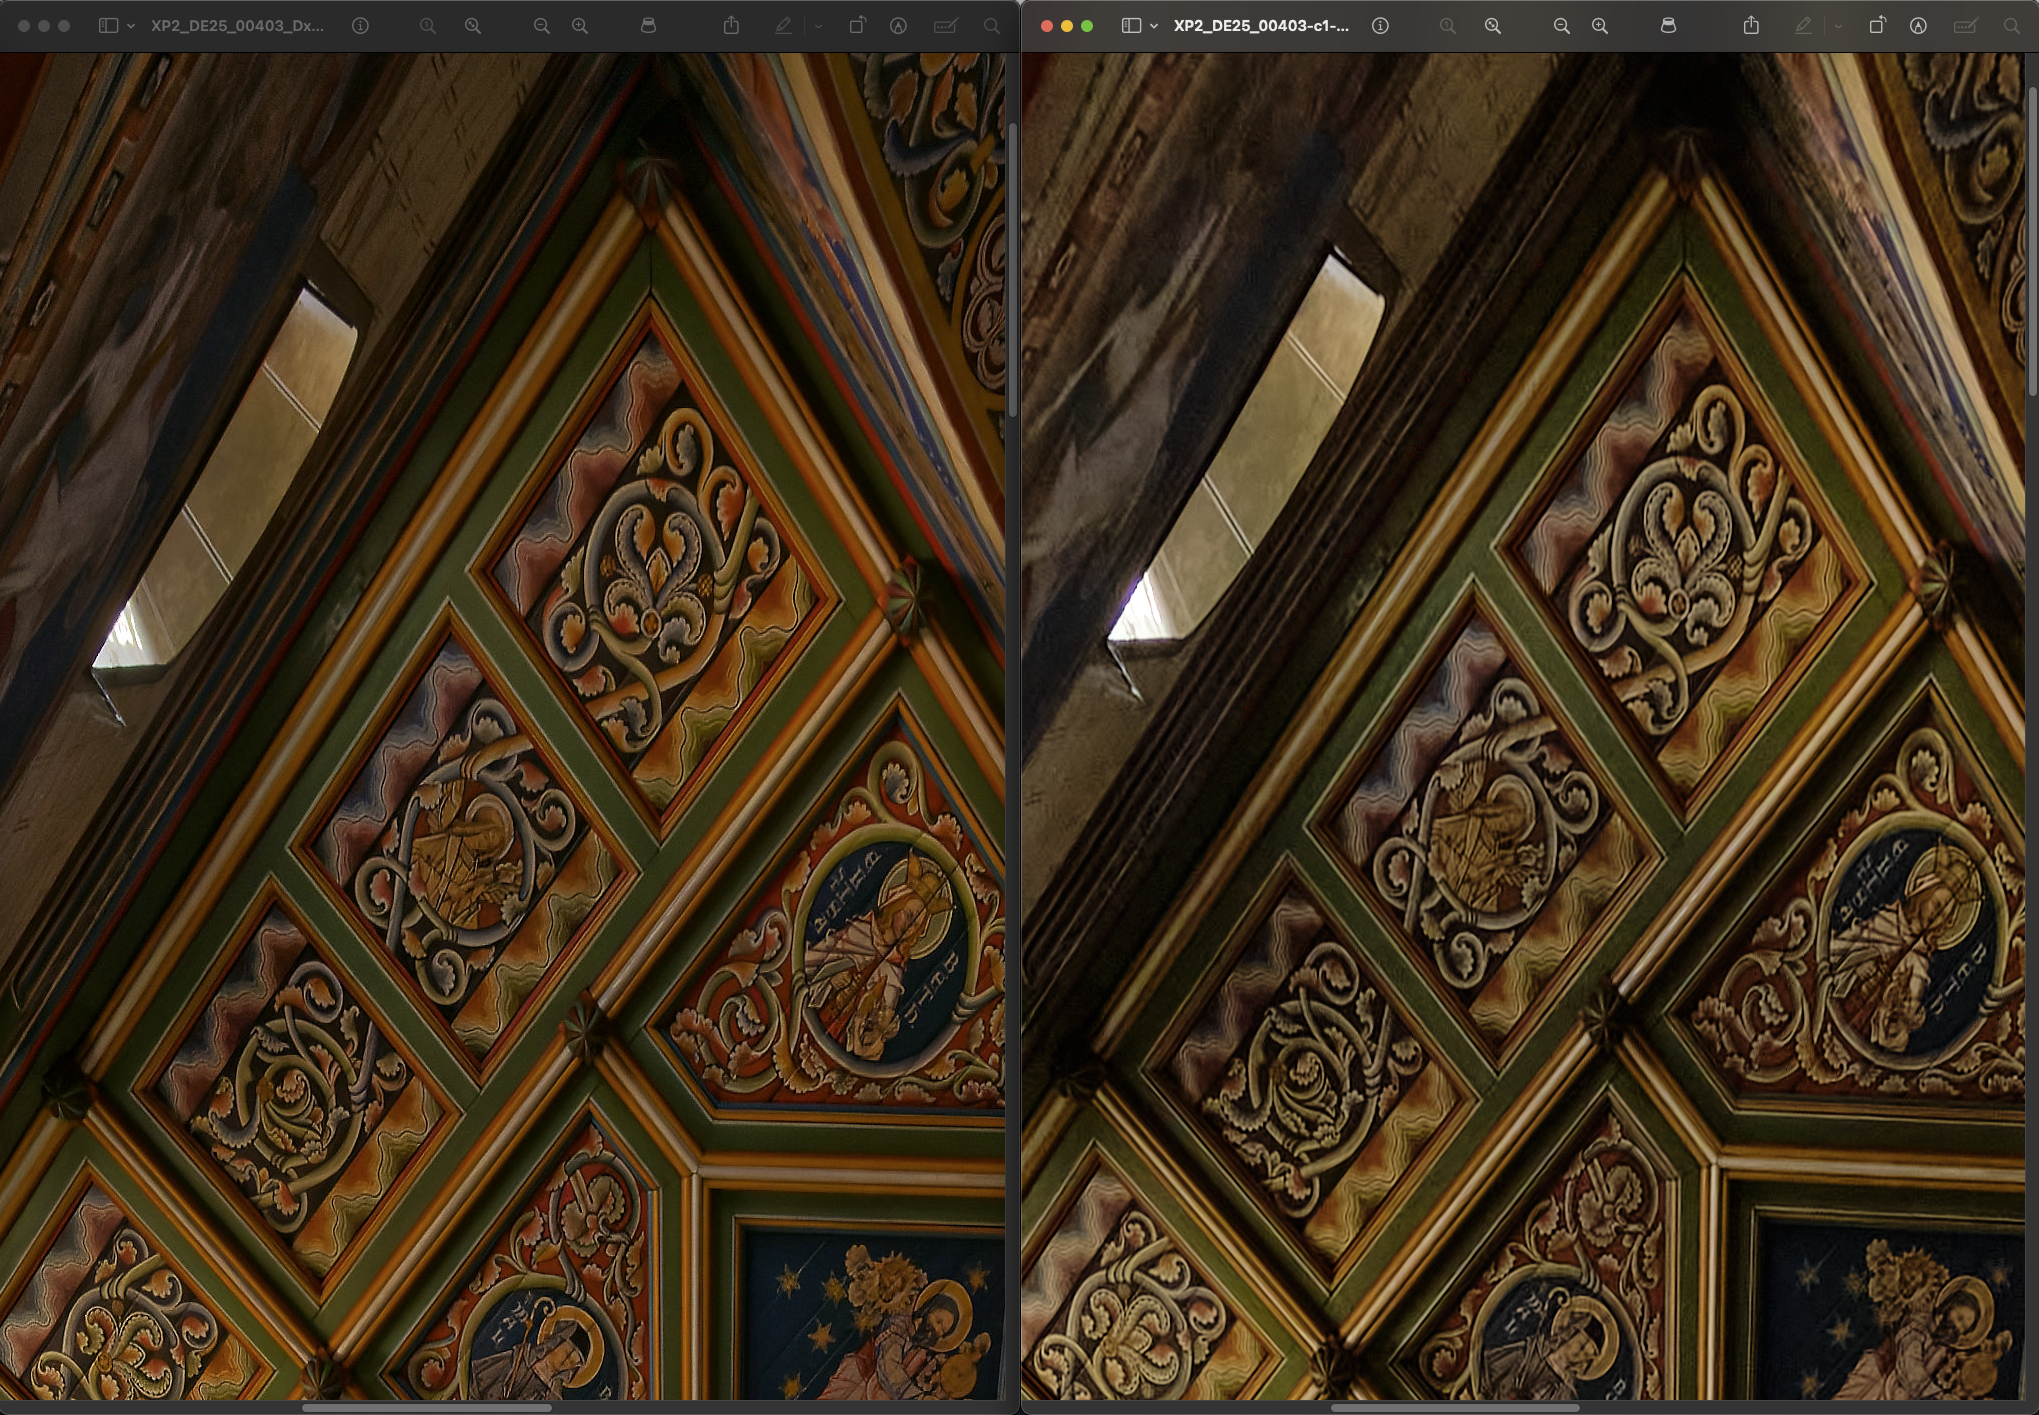Screen dimensions: 2039x1415
Task: Open form filling tool in left Dx window
Action: [x=945, y=26]
